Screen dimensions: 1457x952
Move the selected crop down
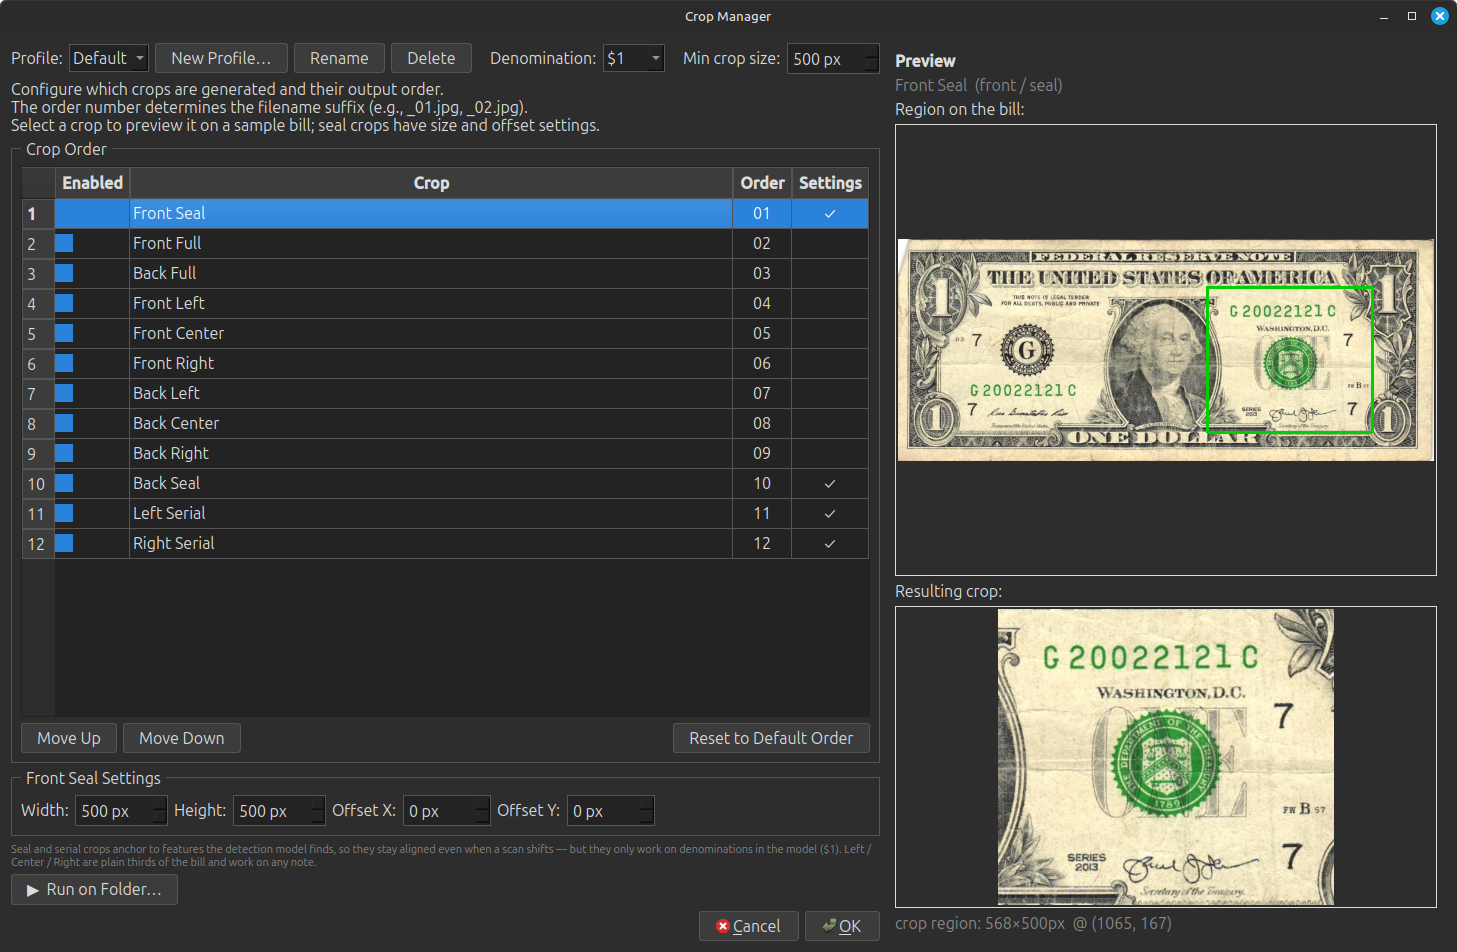coord(182,738)
